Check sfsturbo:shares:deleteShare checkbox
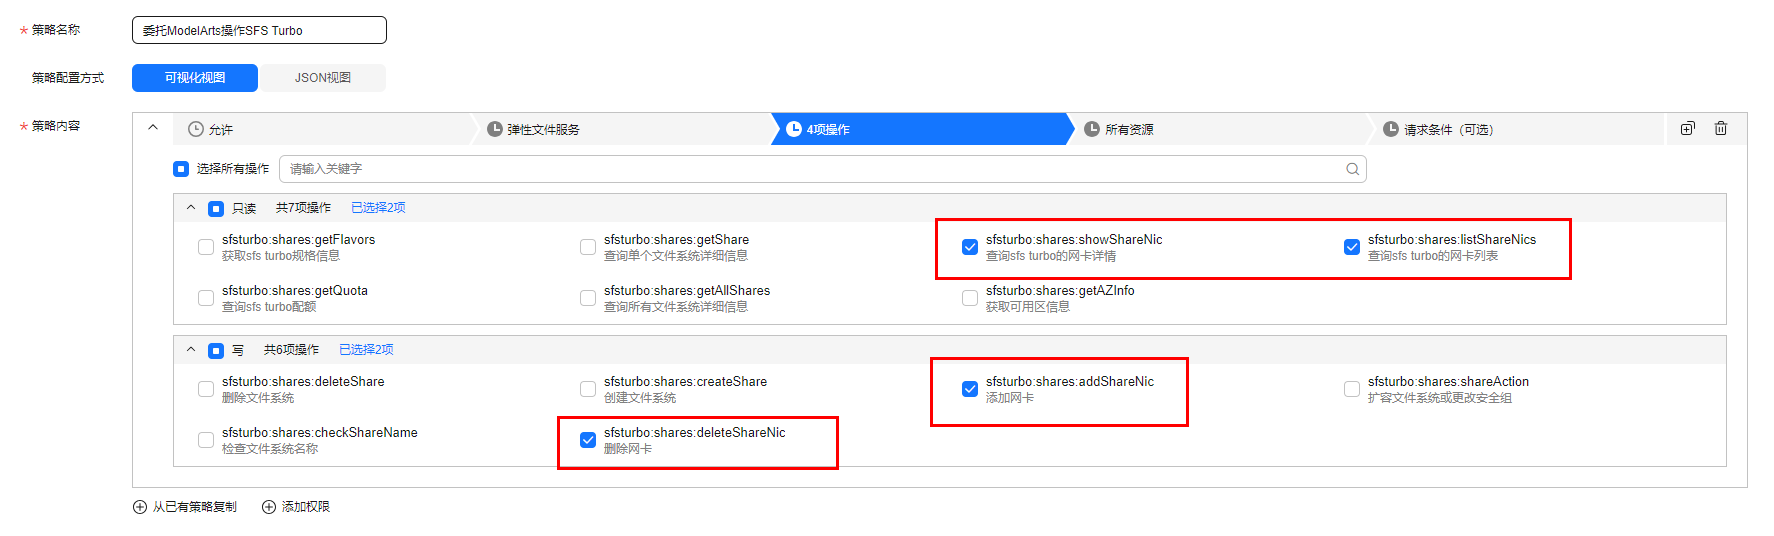 (206, 389)
